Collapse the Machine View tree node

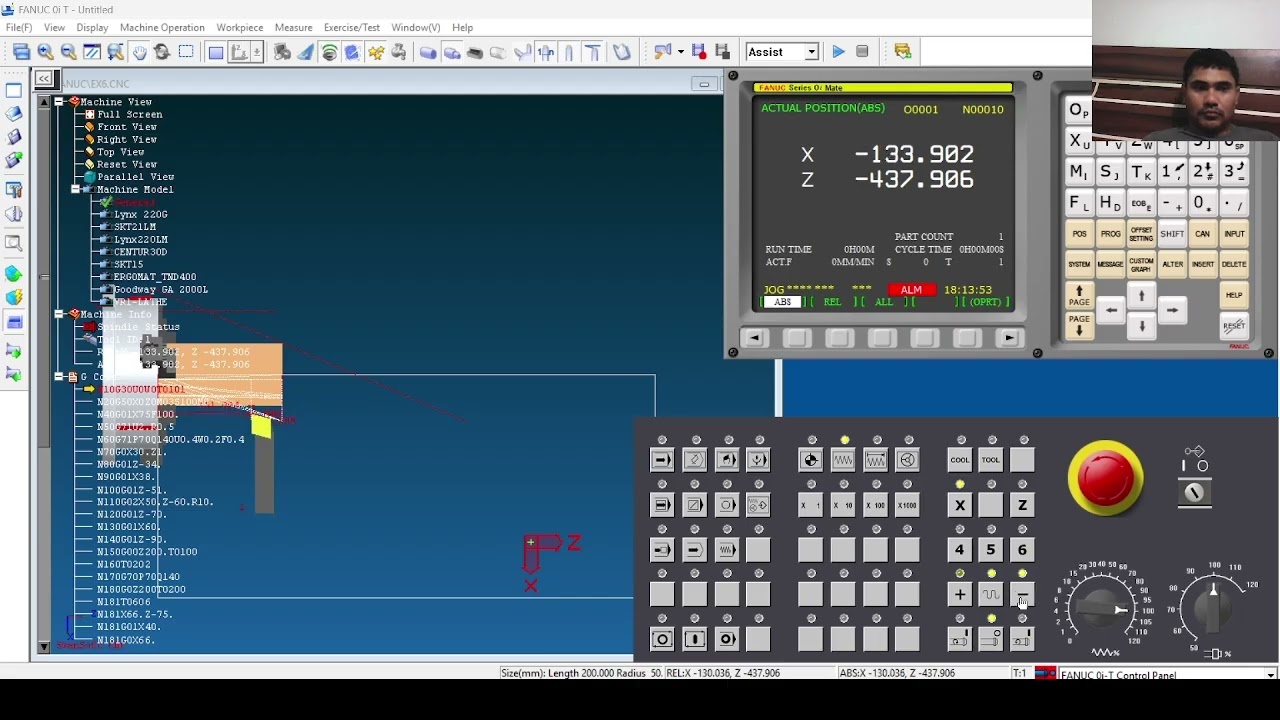[x=59, y=102]
